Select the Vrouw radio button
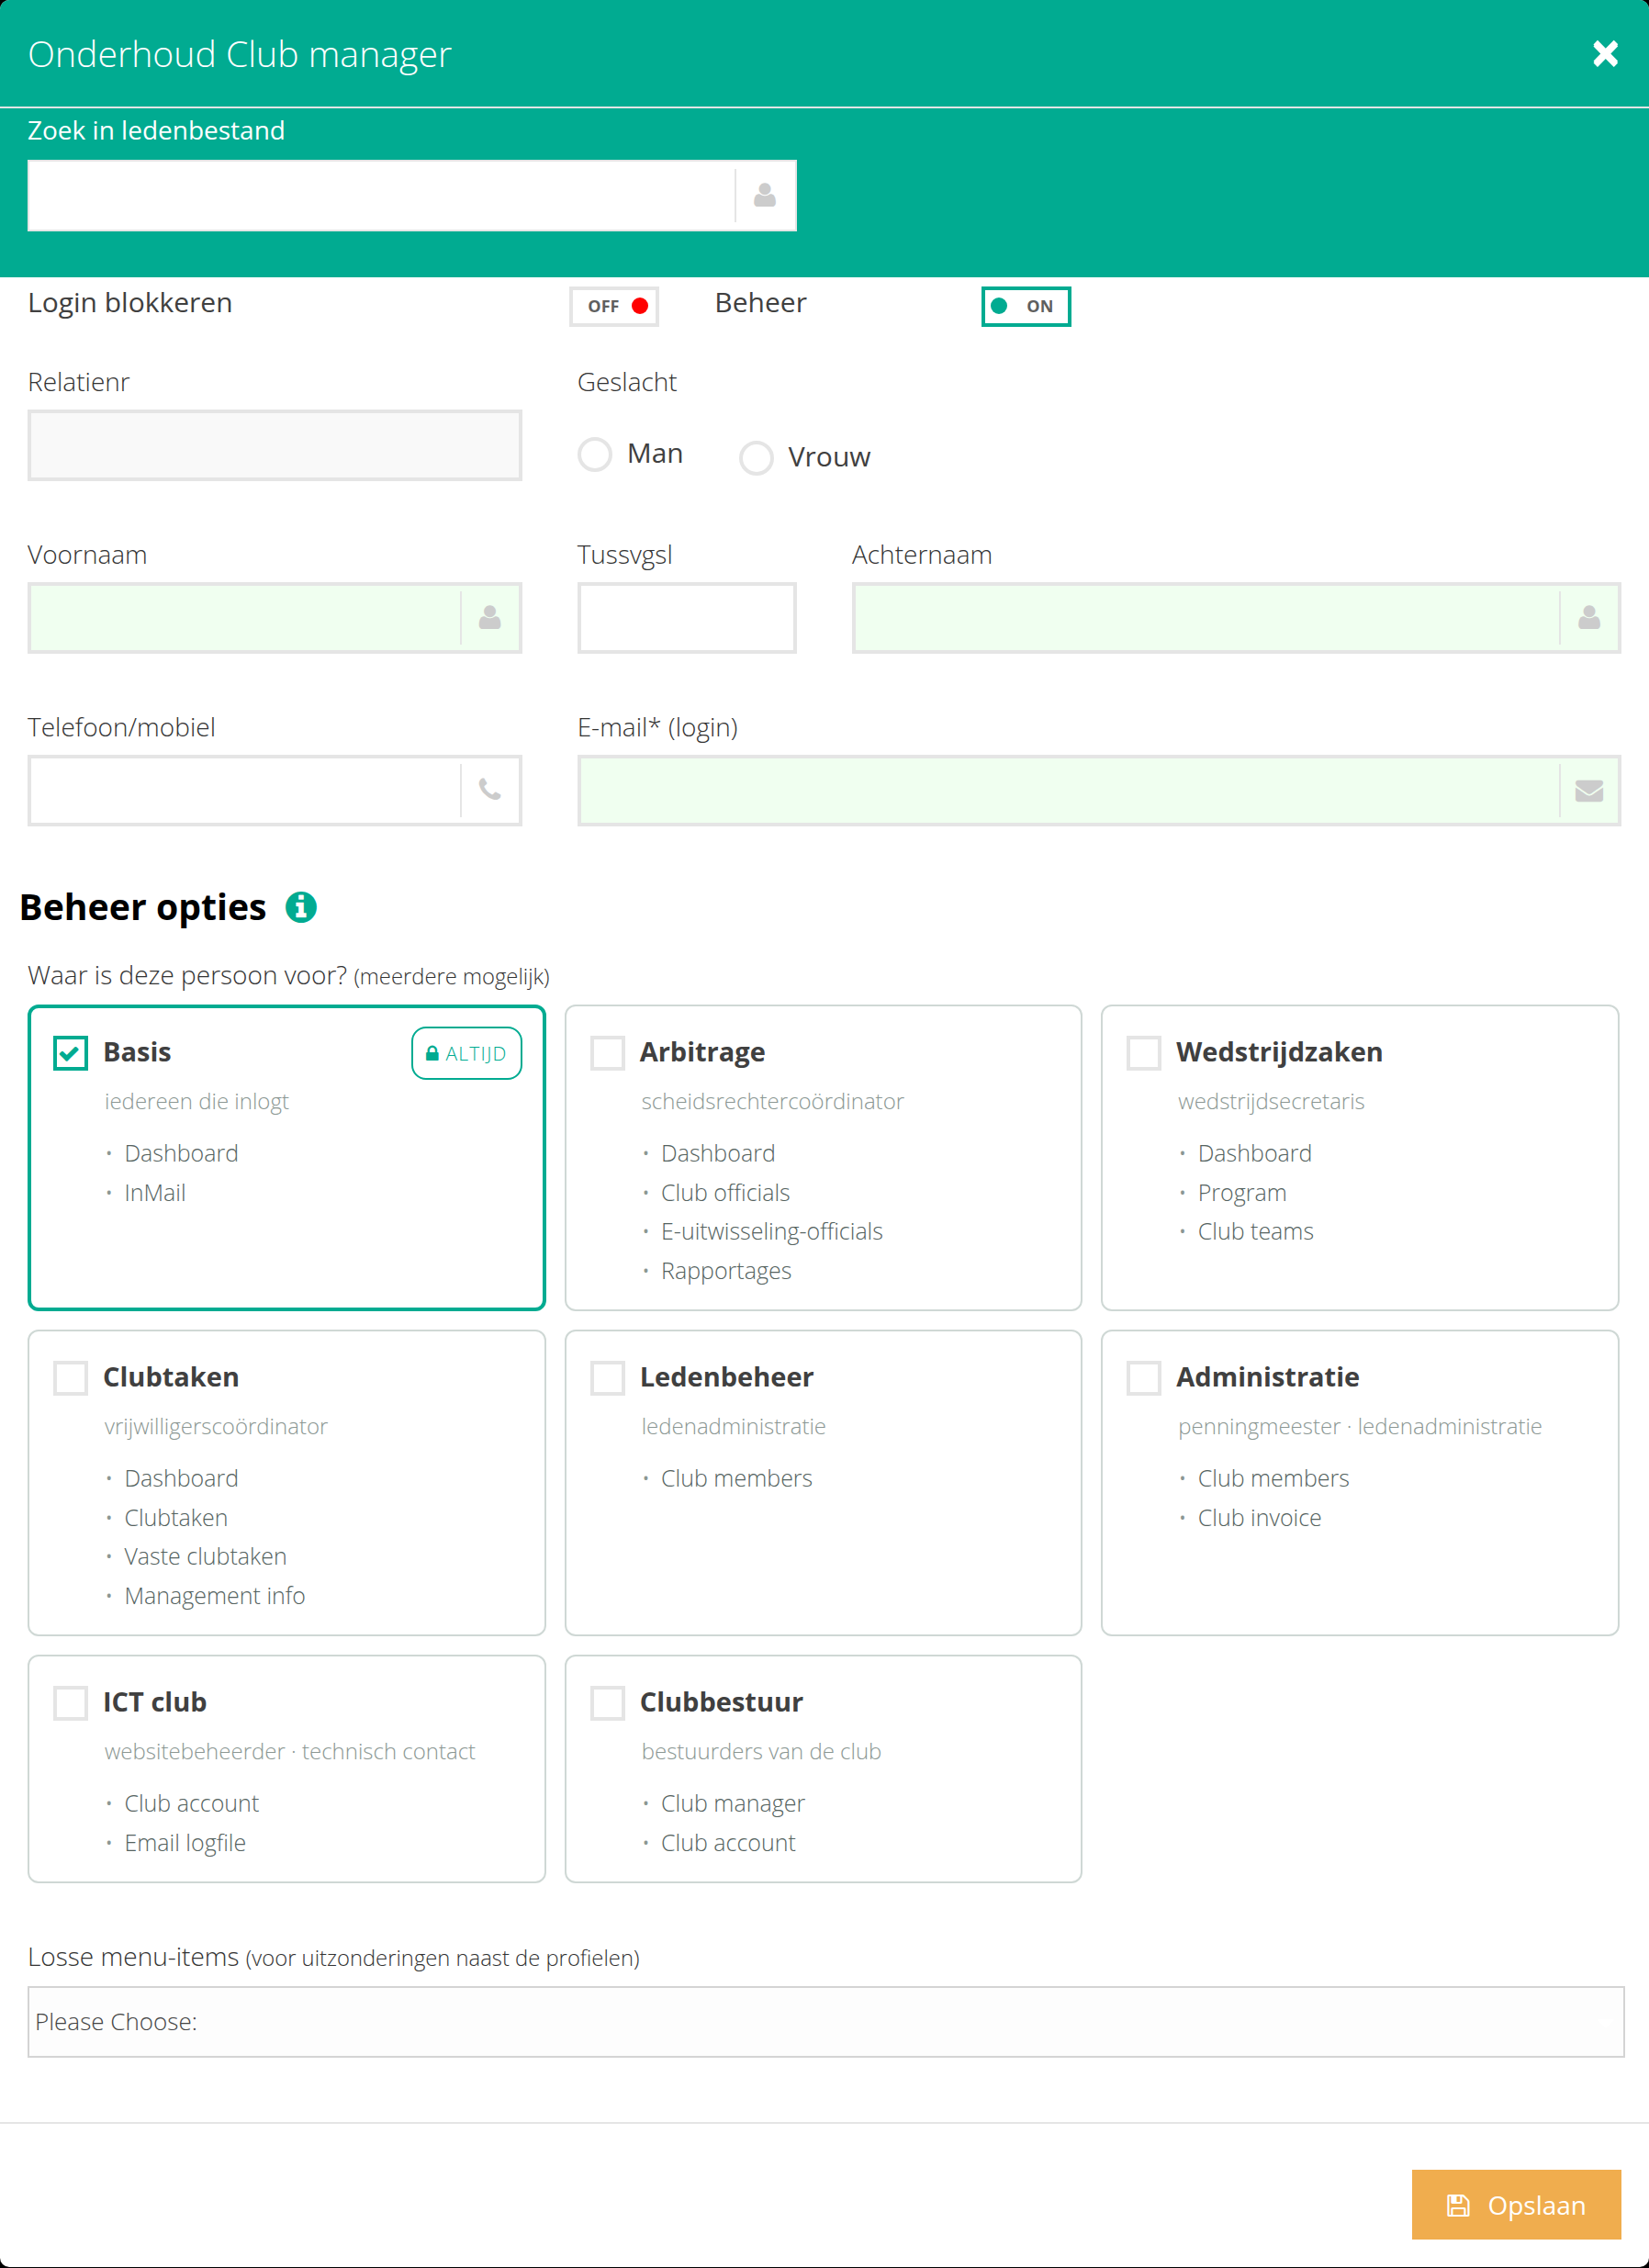Image resolution: width=1649 pixels, height=2268 pixels. click(756, 458)
